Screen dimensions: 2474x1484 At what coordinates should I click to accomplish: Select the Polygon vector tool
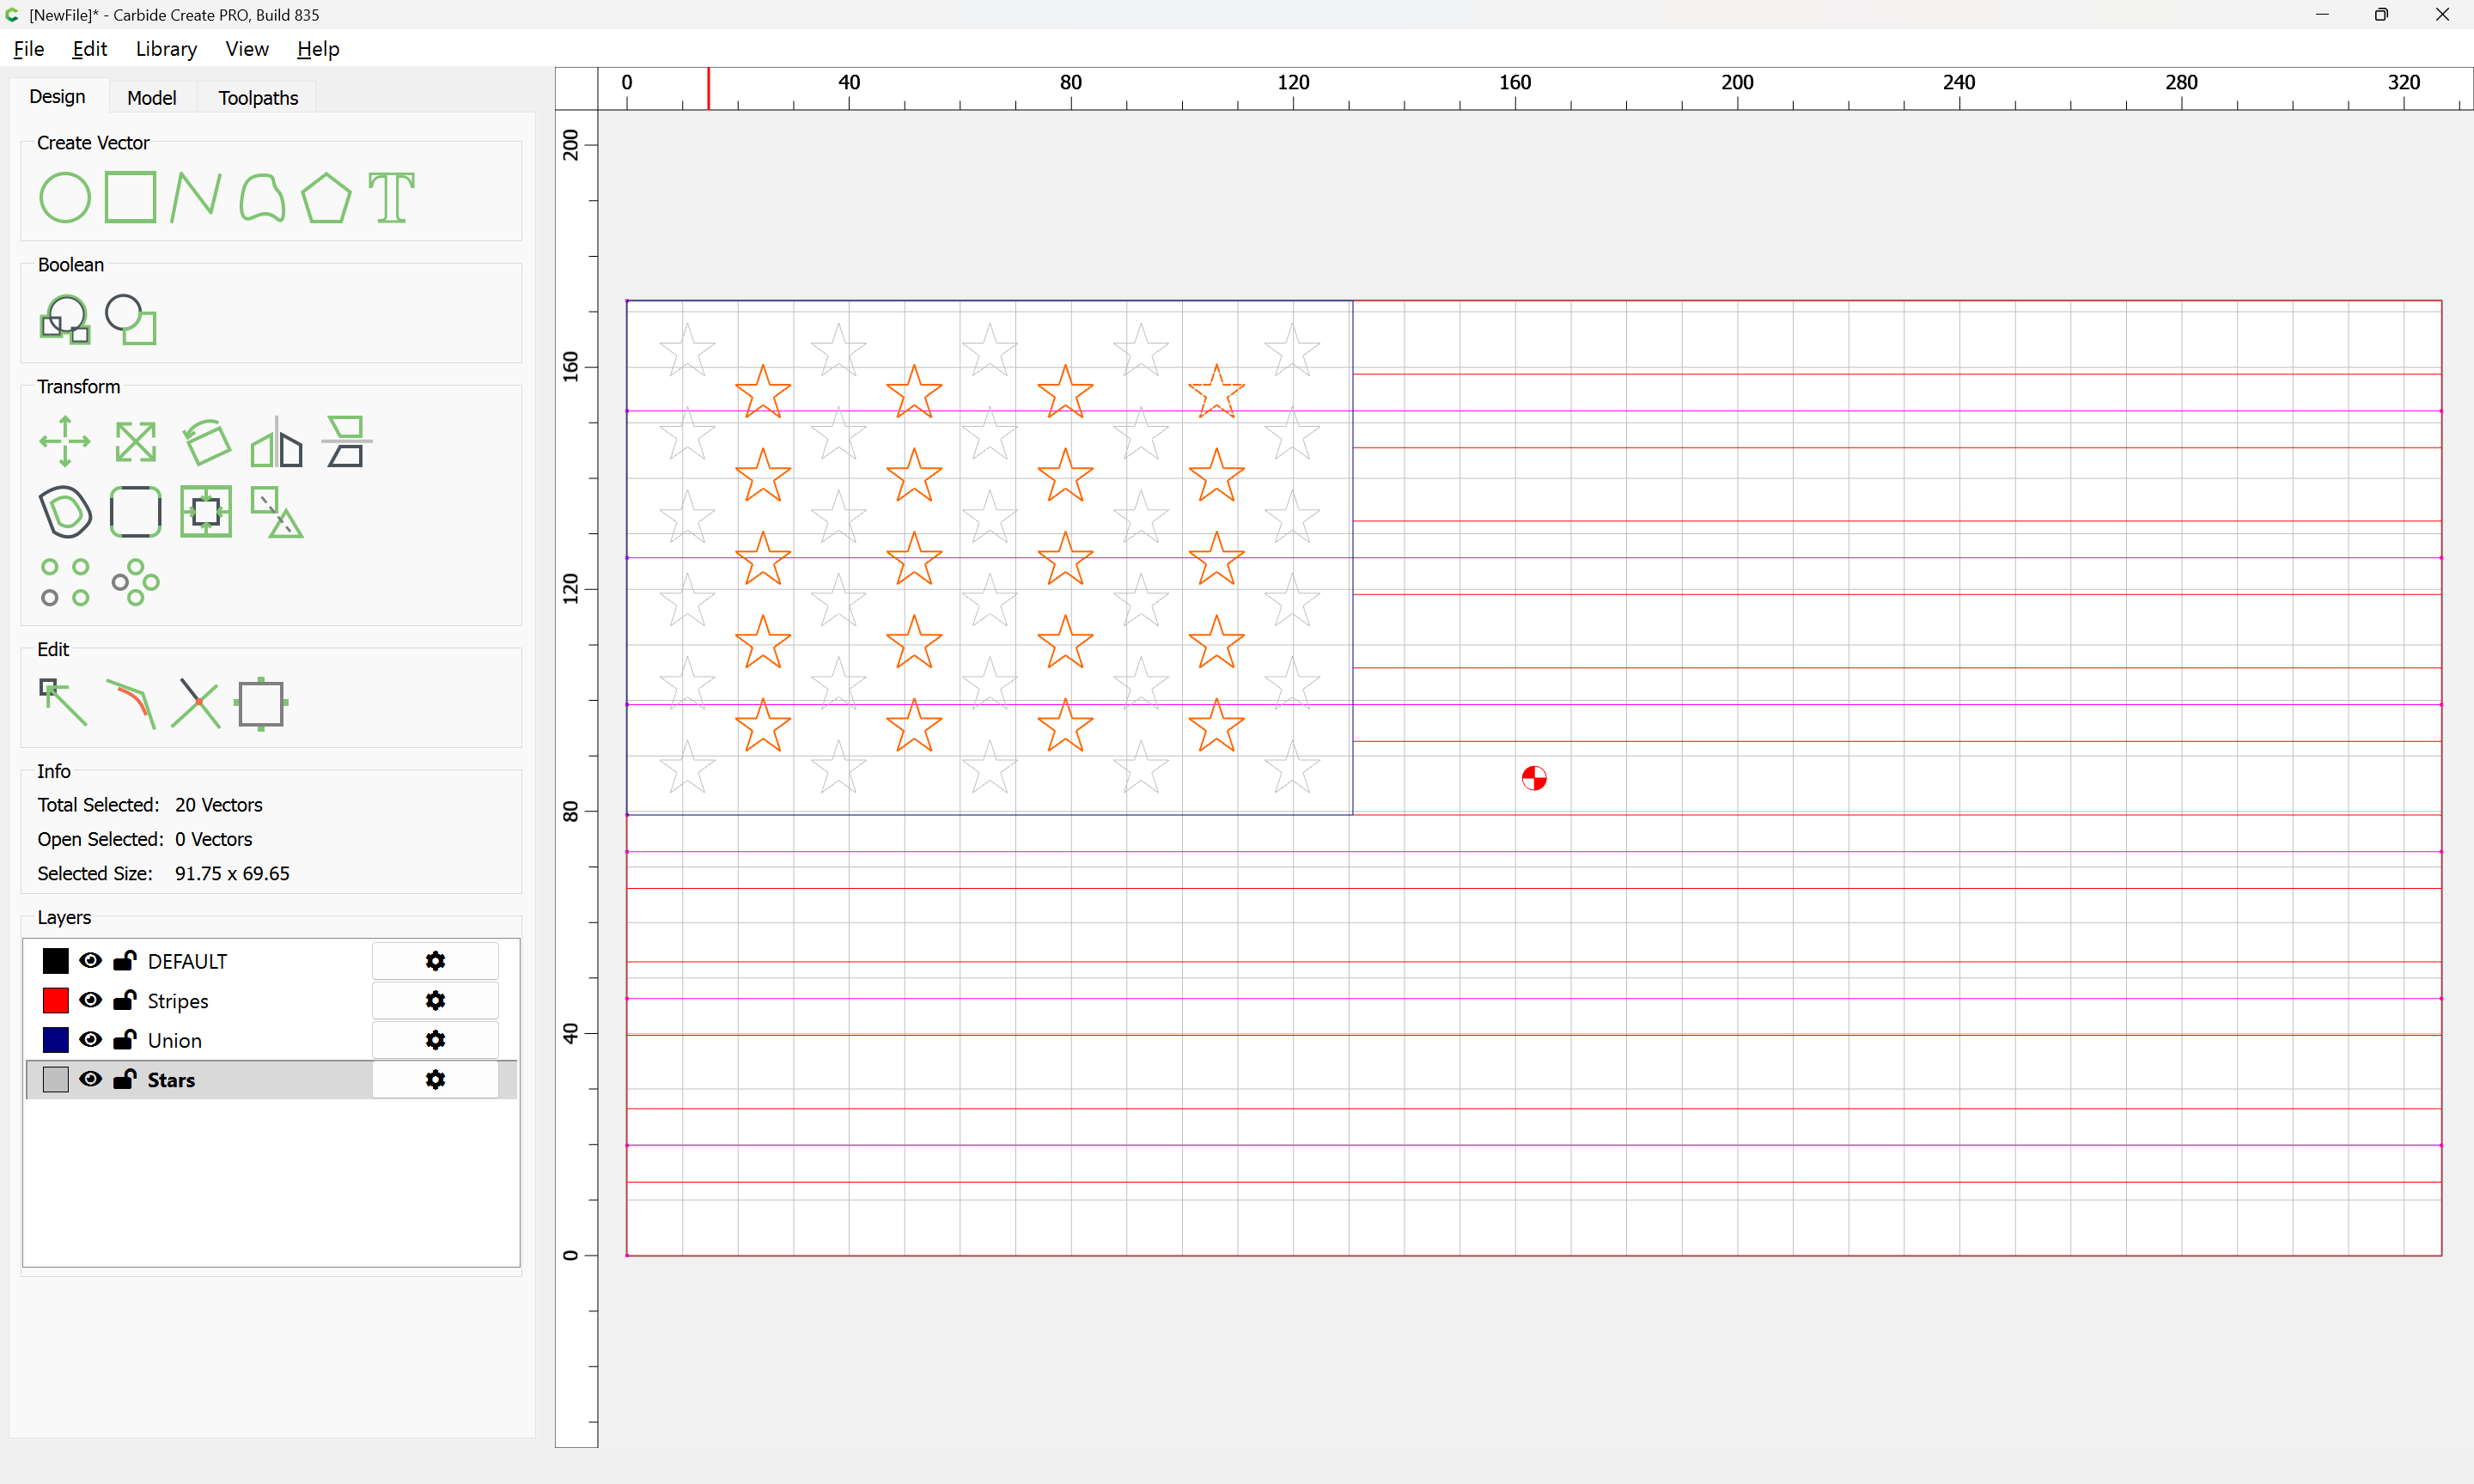(x=326, y=197)
